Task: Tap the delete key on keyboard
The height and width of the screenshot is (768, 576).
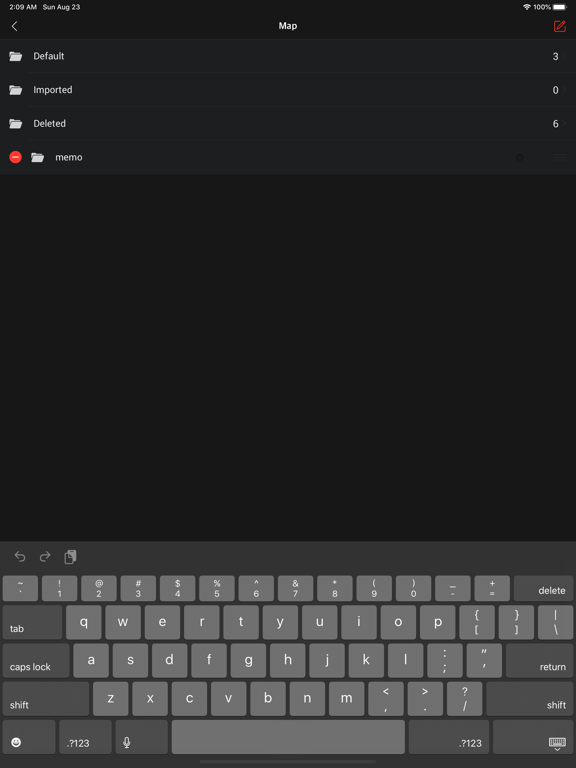Action: click(543, 588)
